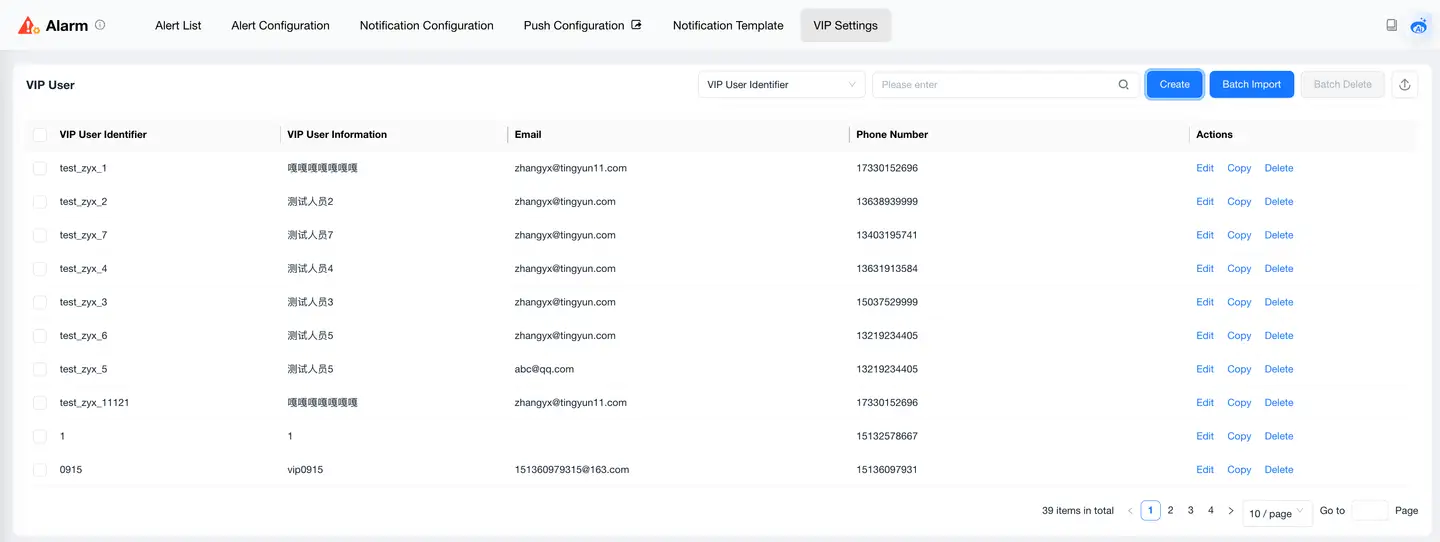The width and height of the screenshot is (1440, 542).
Task: Copy the test_zyx_11121 user
Action: [x=1239, y=403]
